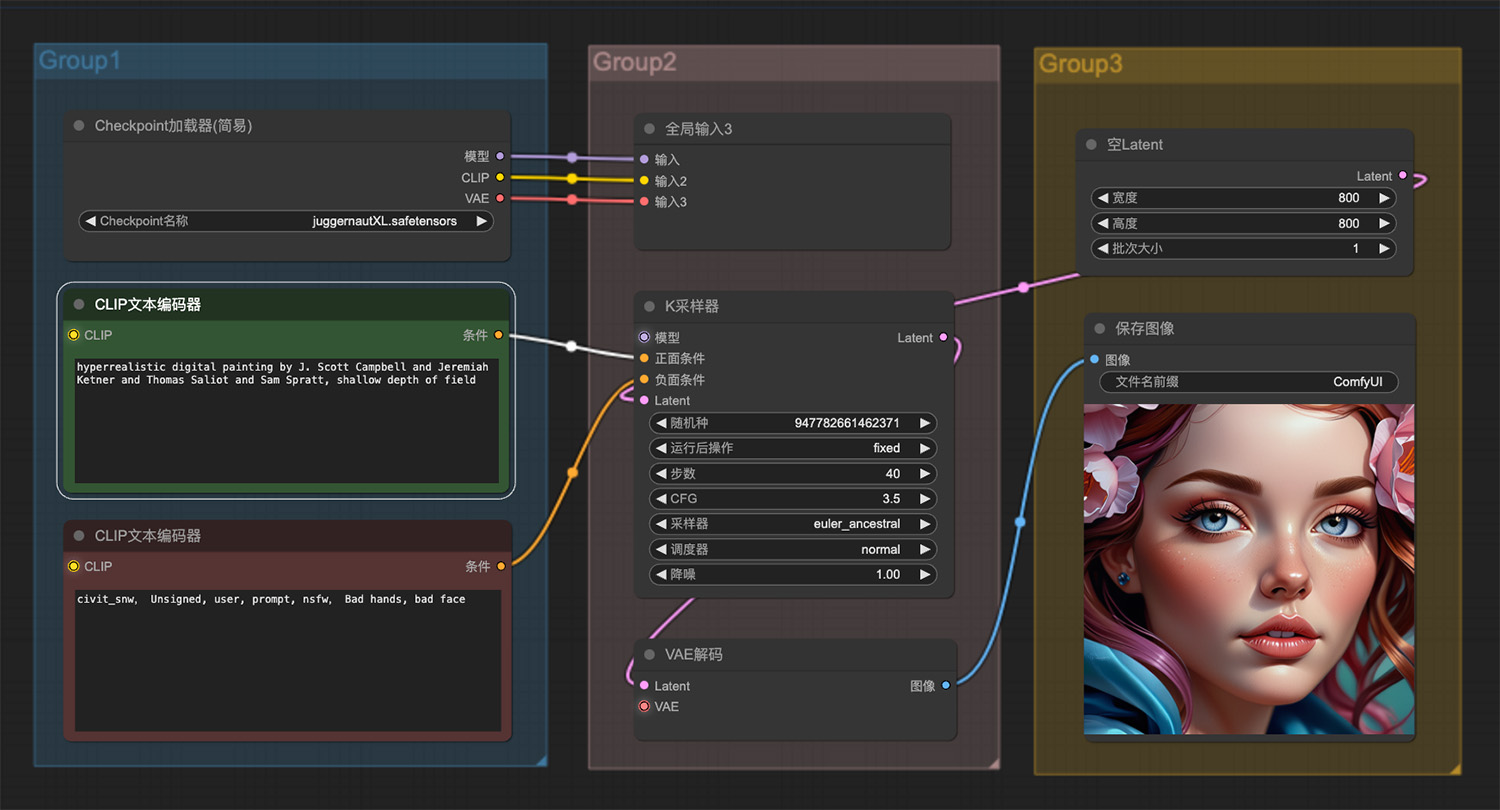Click the reroute dot on the orange 负面条件 link
Viewport: 1500px width, 810px height.
(572, 472)
